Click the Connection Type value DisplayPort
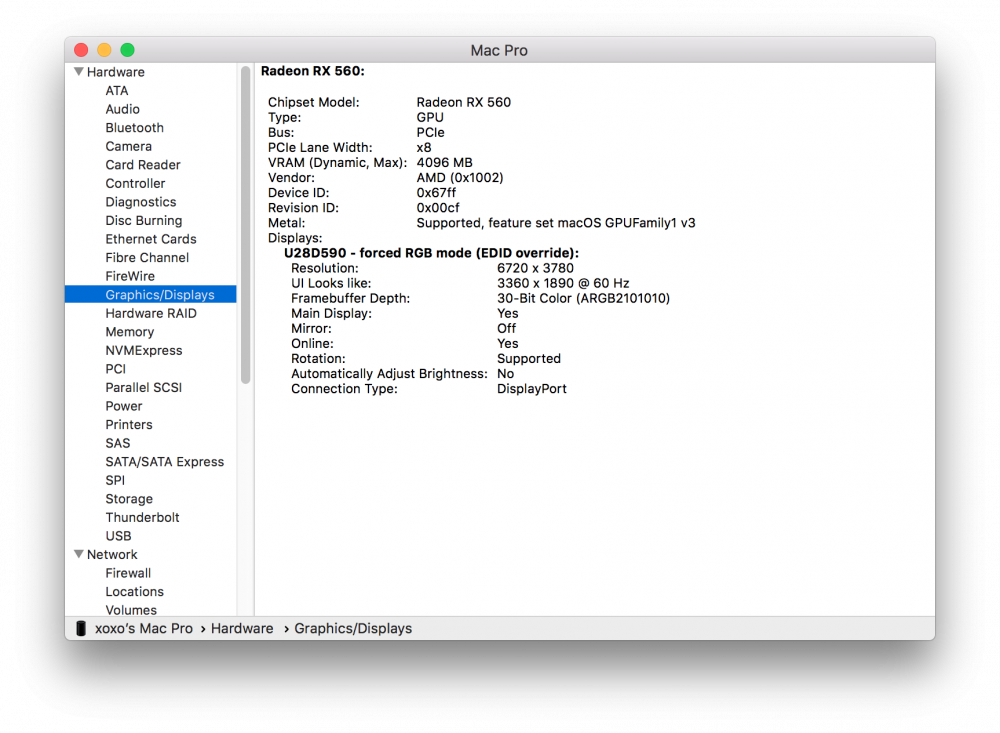The width and height of the screenshot is (1000, 733). click(x=532, y=389)
